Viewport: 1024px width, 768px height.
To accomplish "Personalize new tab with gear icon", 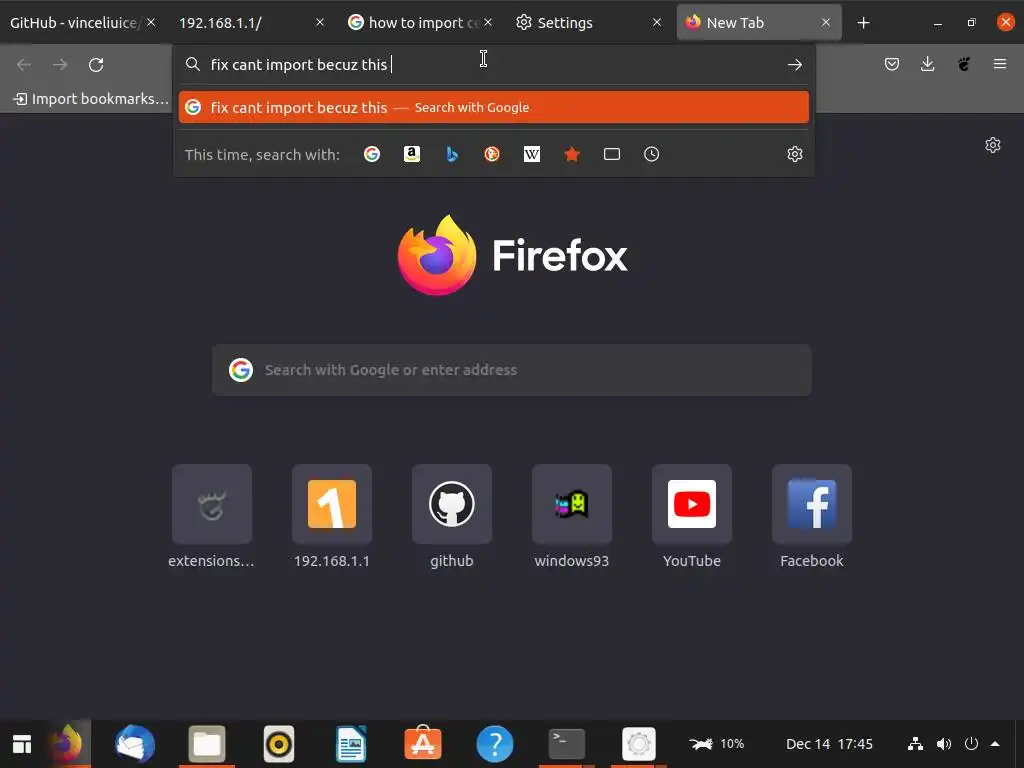I will [x=993, y=145].
